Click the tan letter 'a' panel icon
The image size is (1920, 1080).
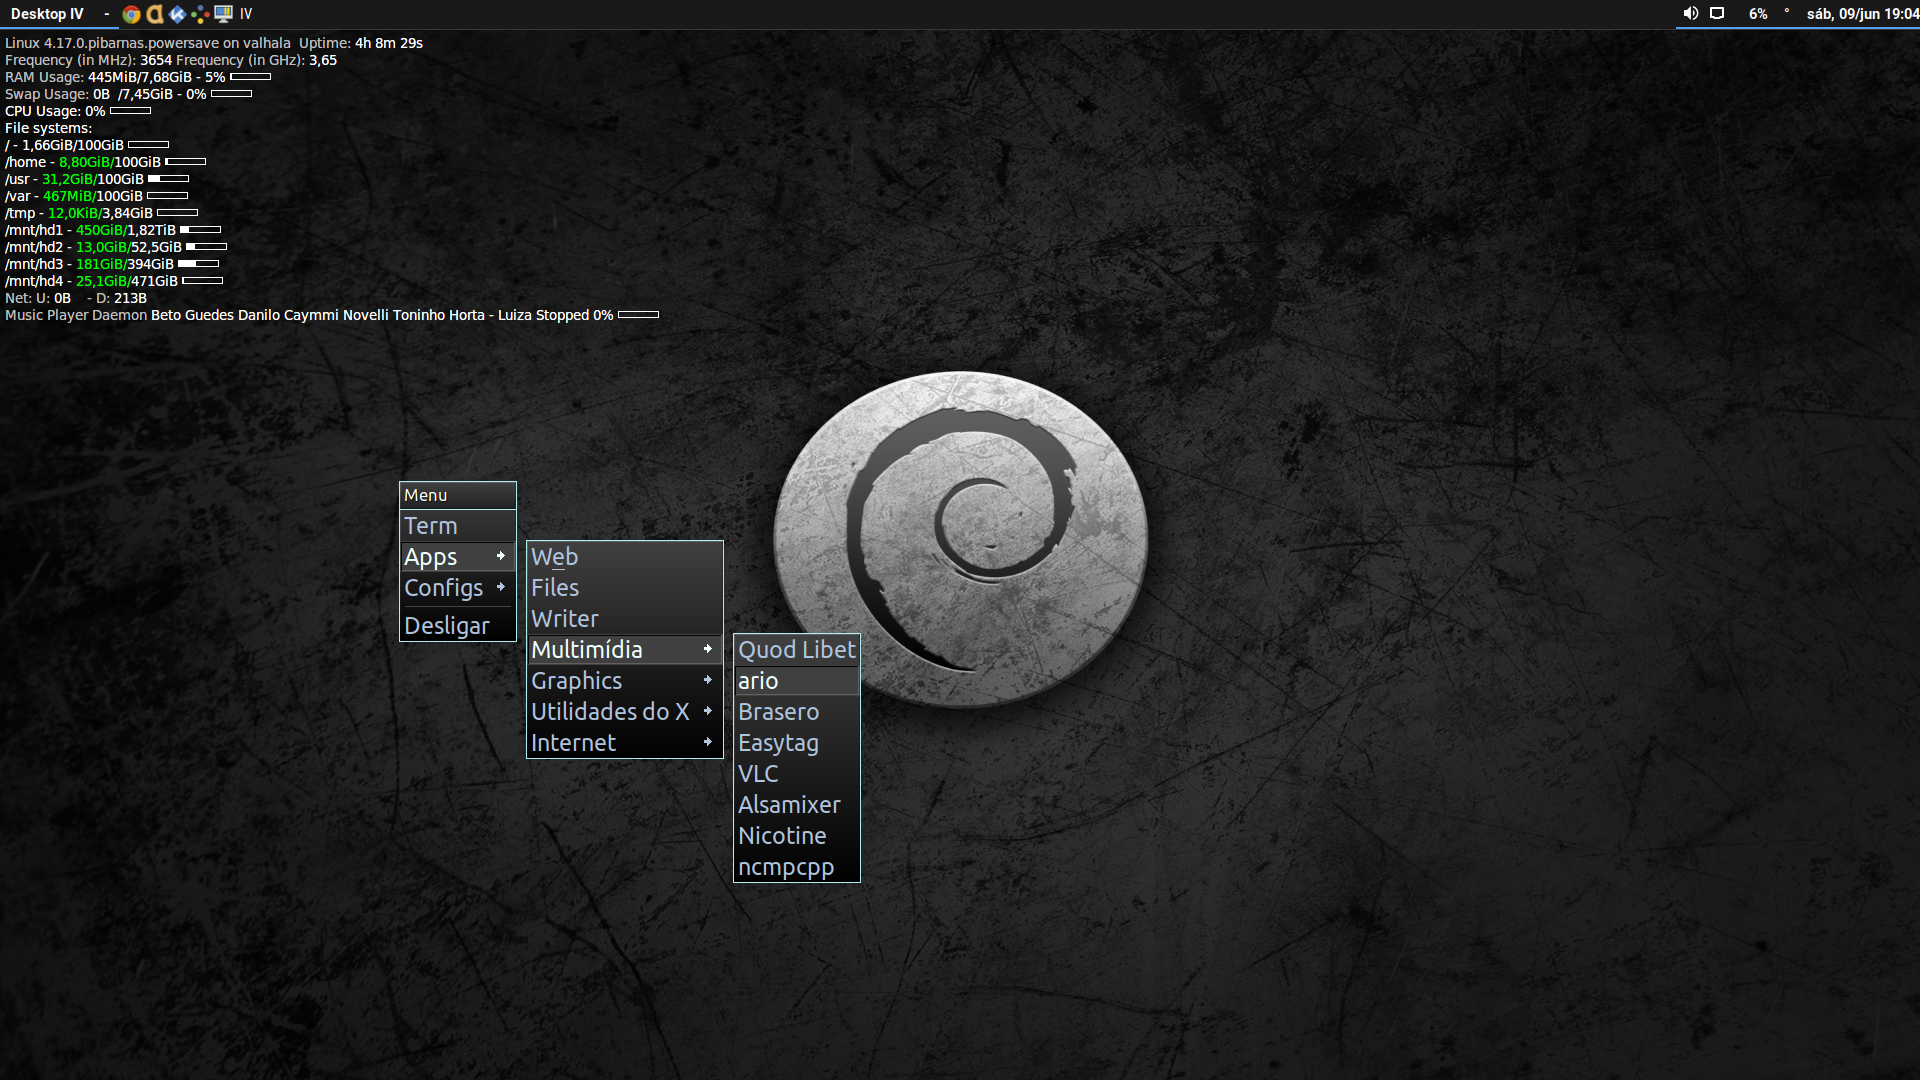coord(155,14)
